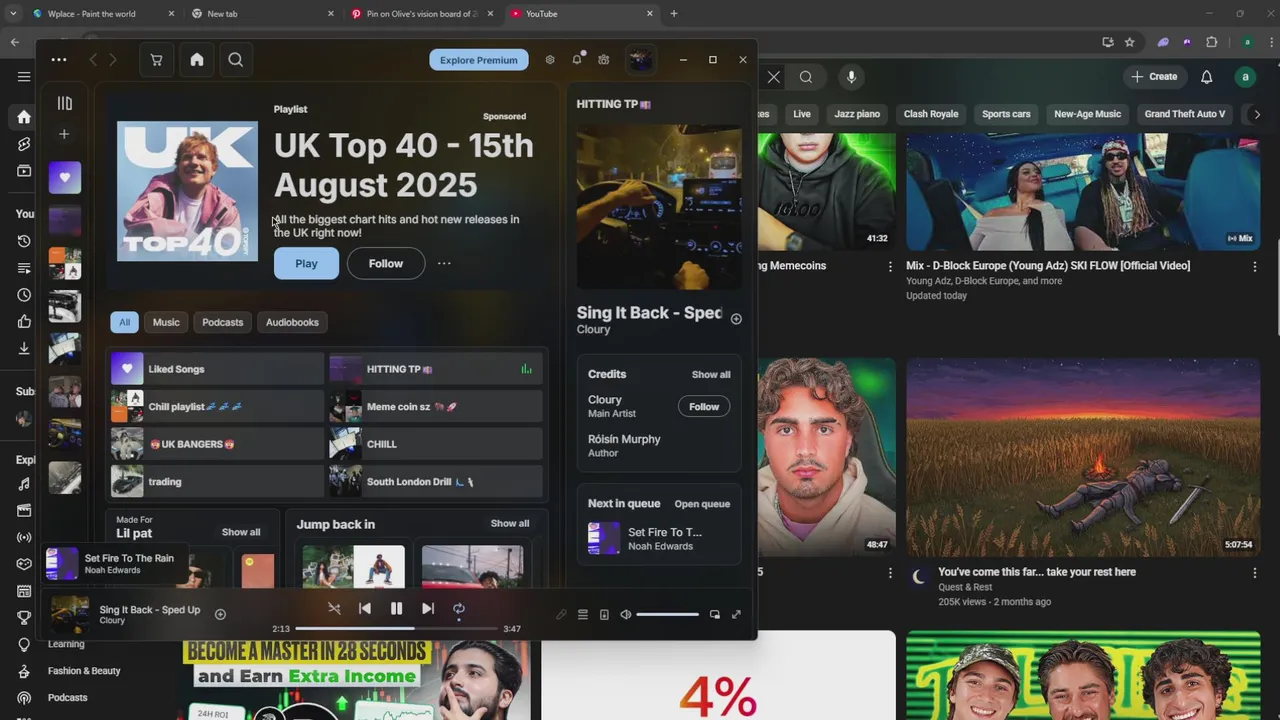Click YouTube Create button

pos(1154,76)
